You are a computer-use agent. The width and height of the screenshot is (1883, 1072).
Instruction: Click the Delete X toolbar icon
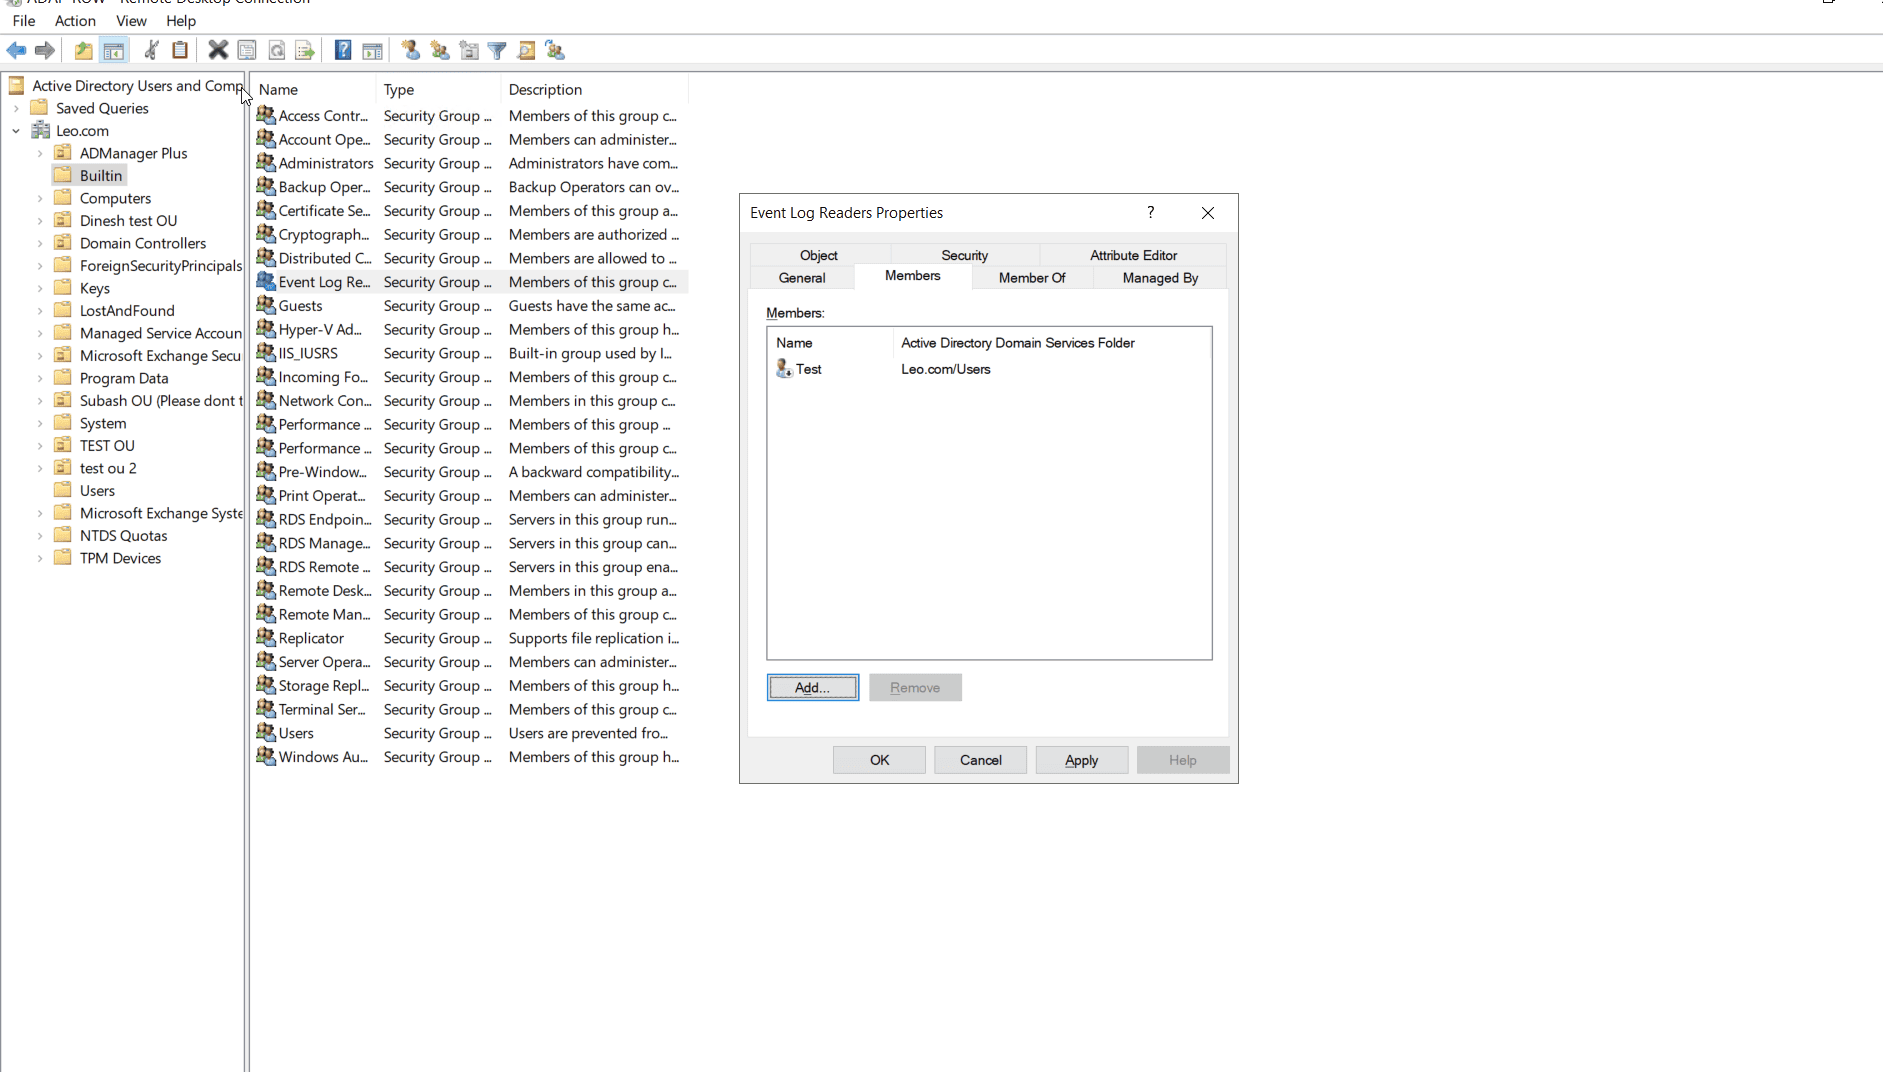(x=218, y=50)
